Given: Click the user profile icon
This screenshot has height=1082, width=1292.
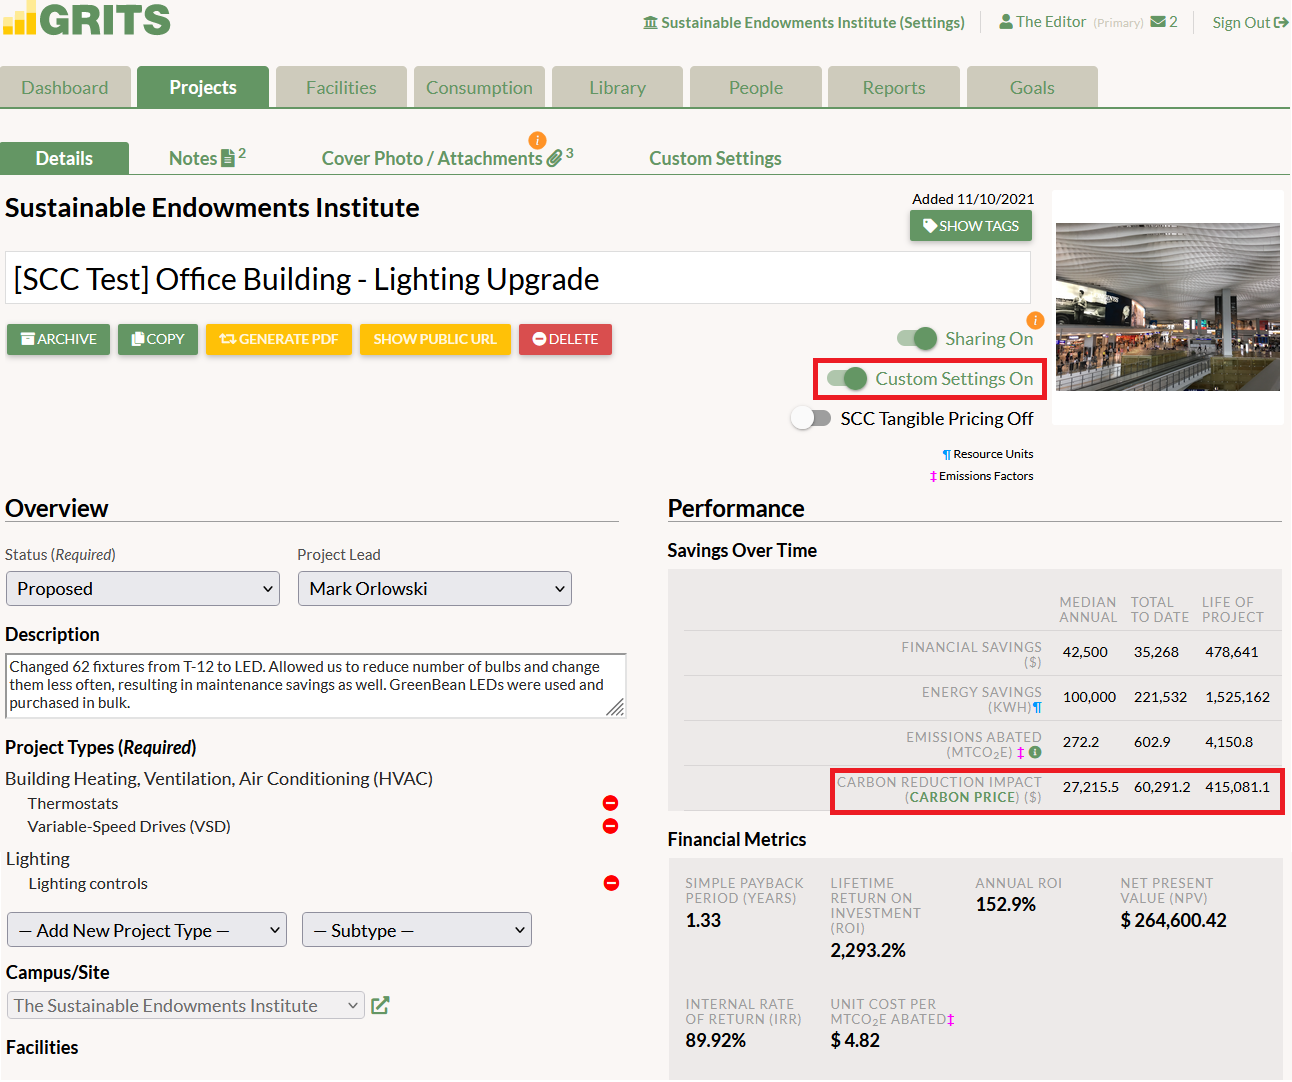Looking at the screenshot, I should coord(1006,22).
